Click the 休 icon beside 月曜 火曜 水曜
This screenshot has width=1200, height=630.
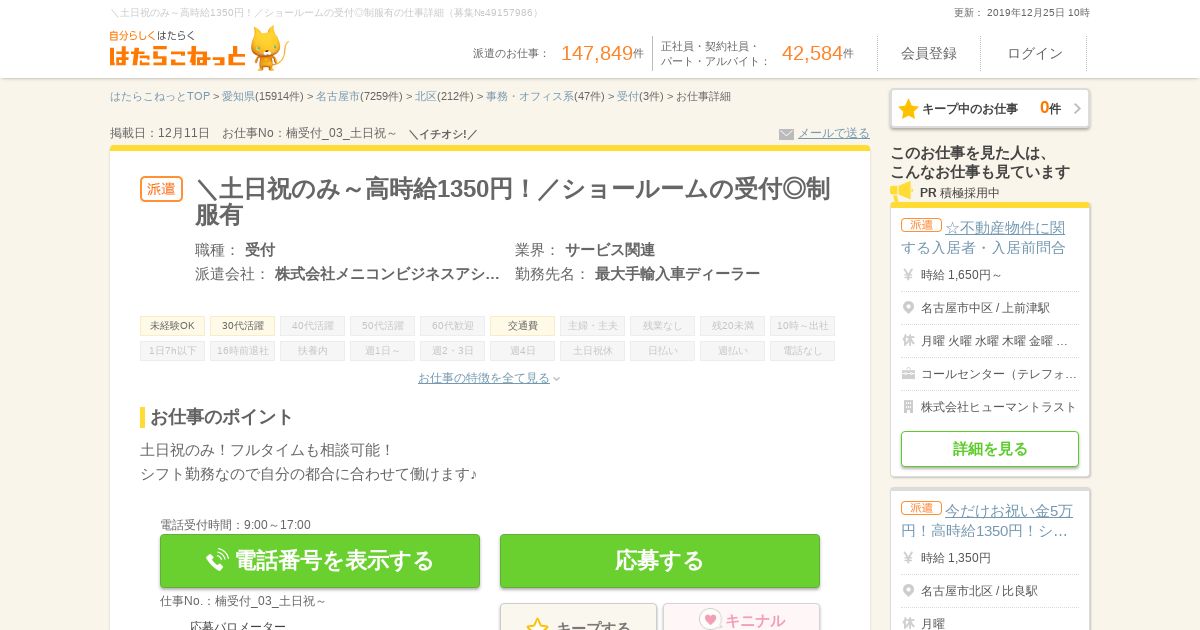coord(908,341)
